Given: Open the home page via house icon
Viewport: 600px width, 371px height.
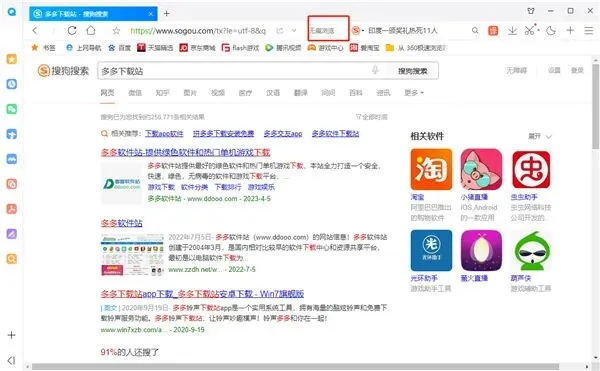Looking at the screenshot, I should coord(91,30).
